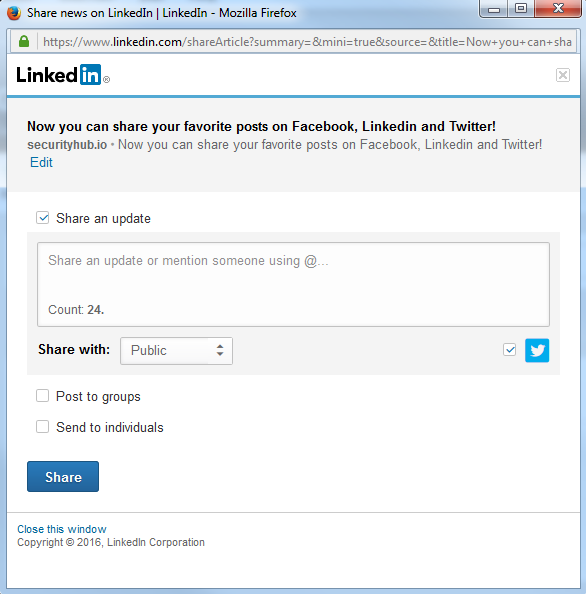
Task: Untick the Twitter sharing checkbox
Action: (509, 350)
